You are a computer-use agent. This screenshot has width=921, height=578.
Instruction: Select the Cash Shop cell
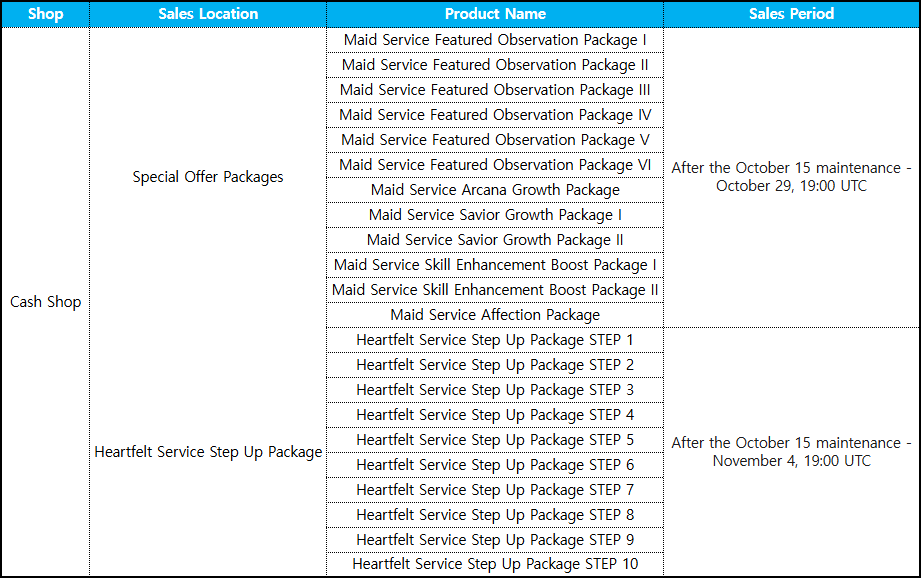coord(45,301)
